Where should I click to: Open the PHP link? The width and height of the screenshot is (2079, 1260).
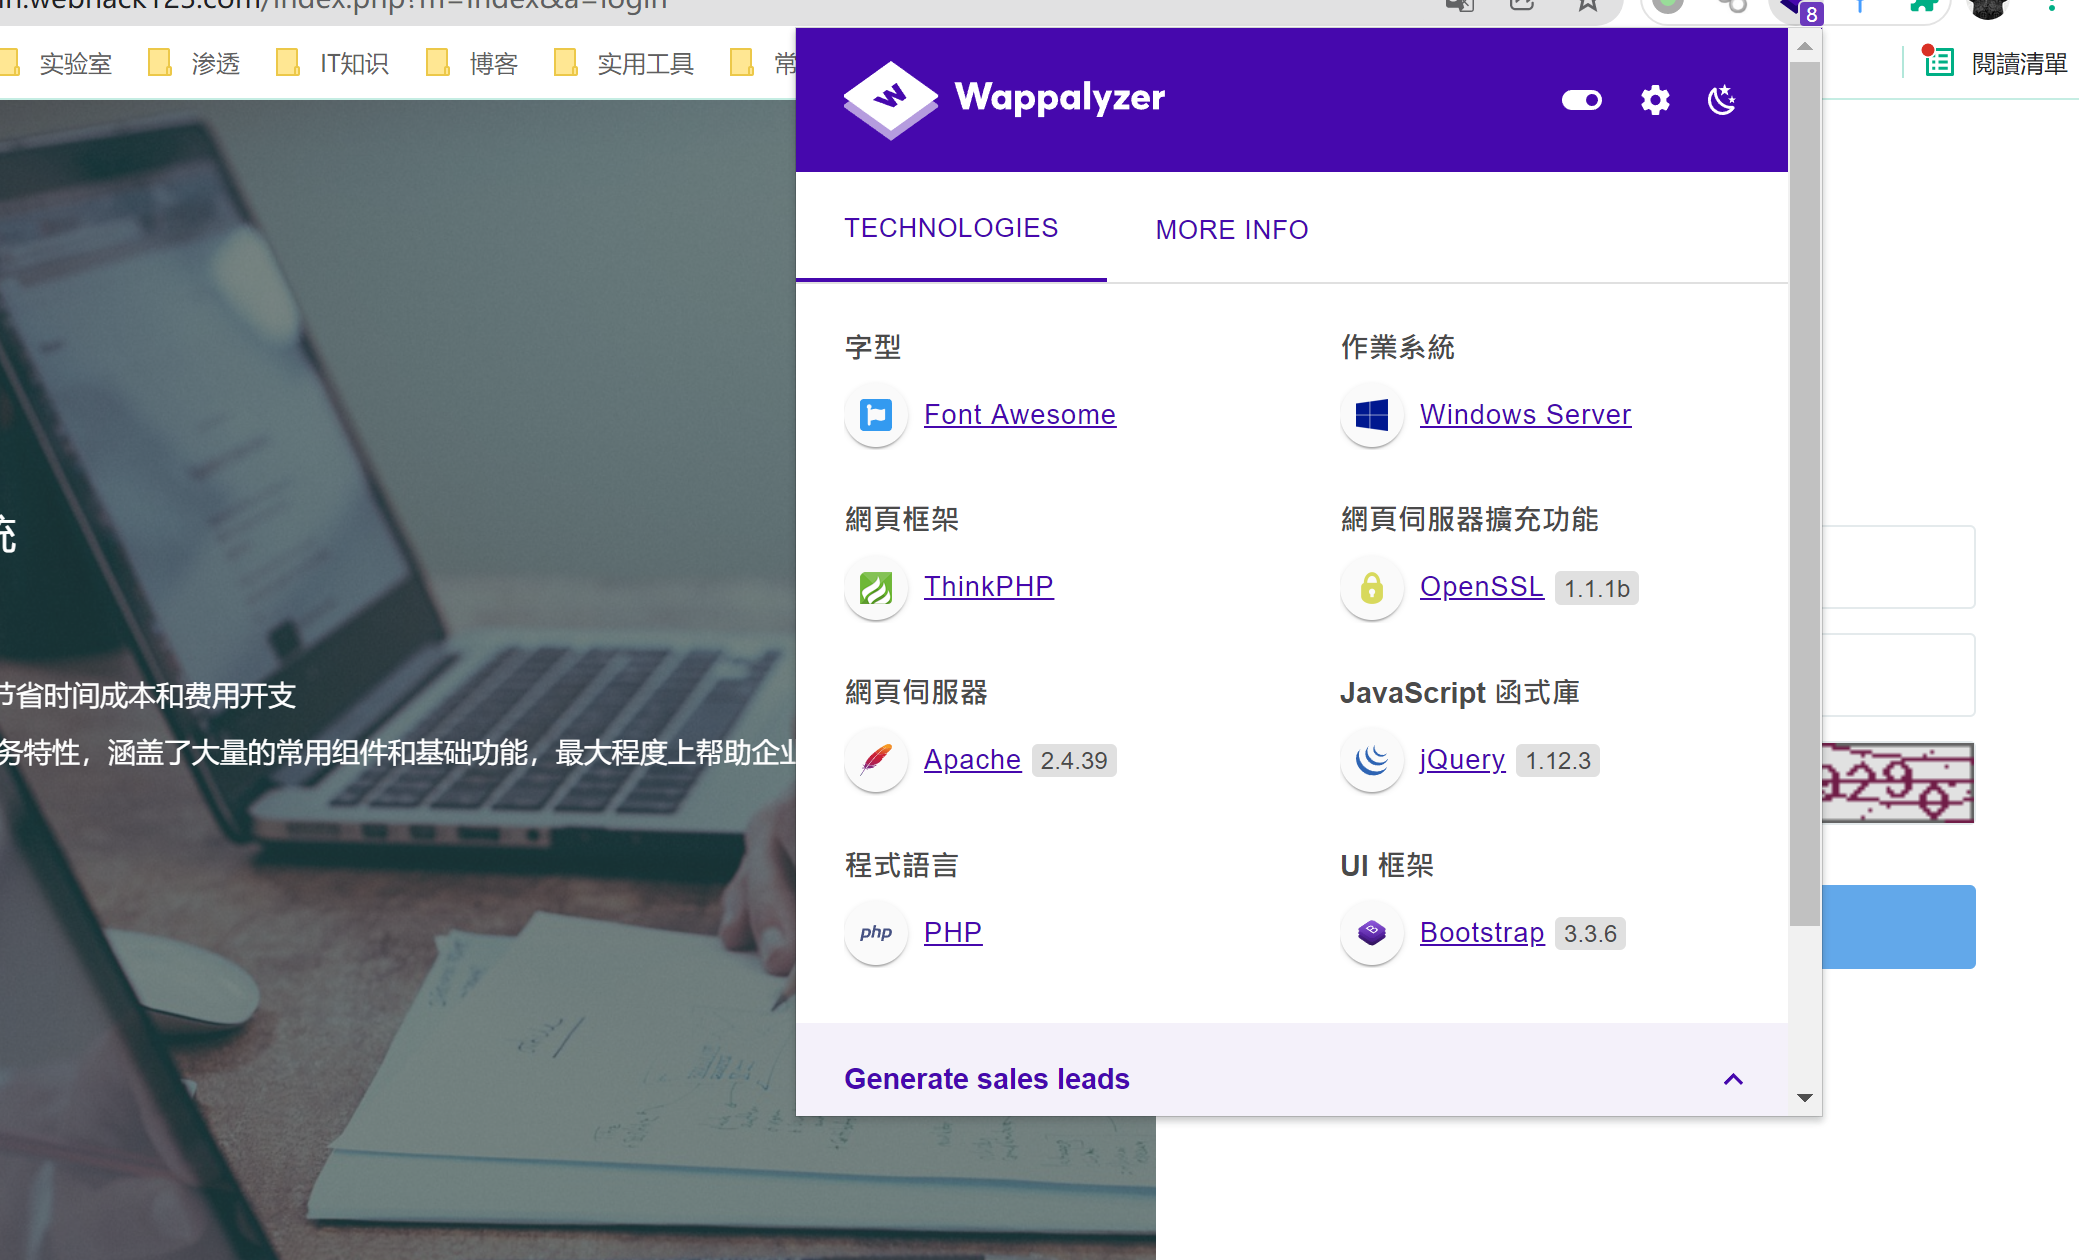[953, 932]
